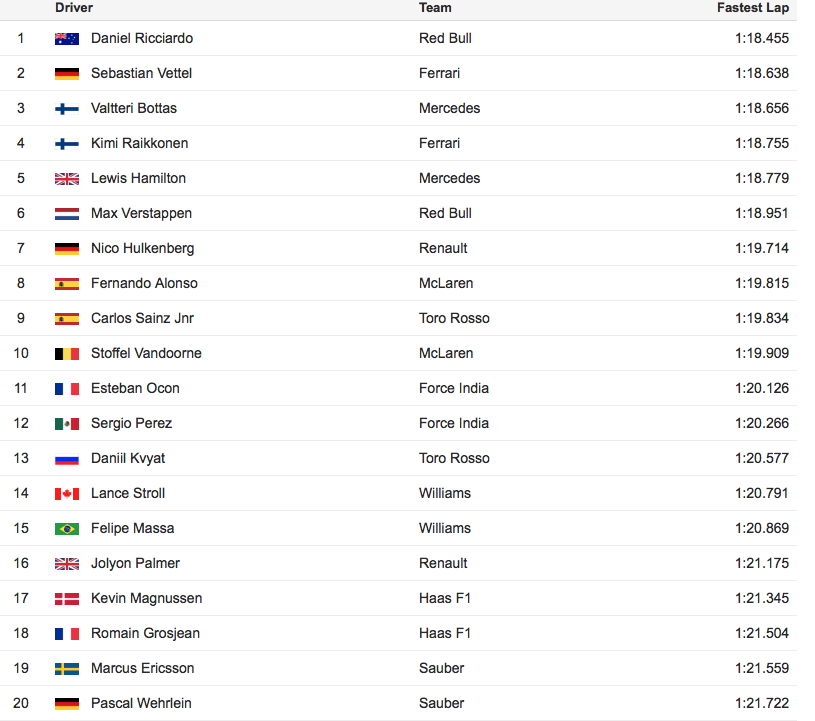The image size is (815, 721).
Task: Click the Brazilian flag next to Felipe Massa
Action: (x=67, y=529)
